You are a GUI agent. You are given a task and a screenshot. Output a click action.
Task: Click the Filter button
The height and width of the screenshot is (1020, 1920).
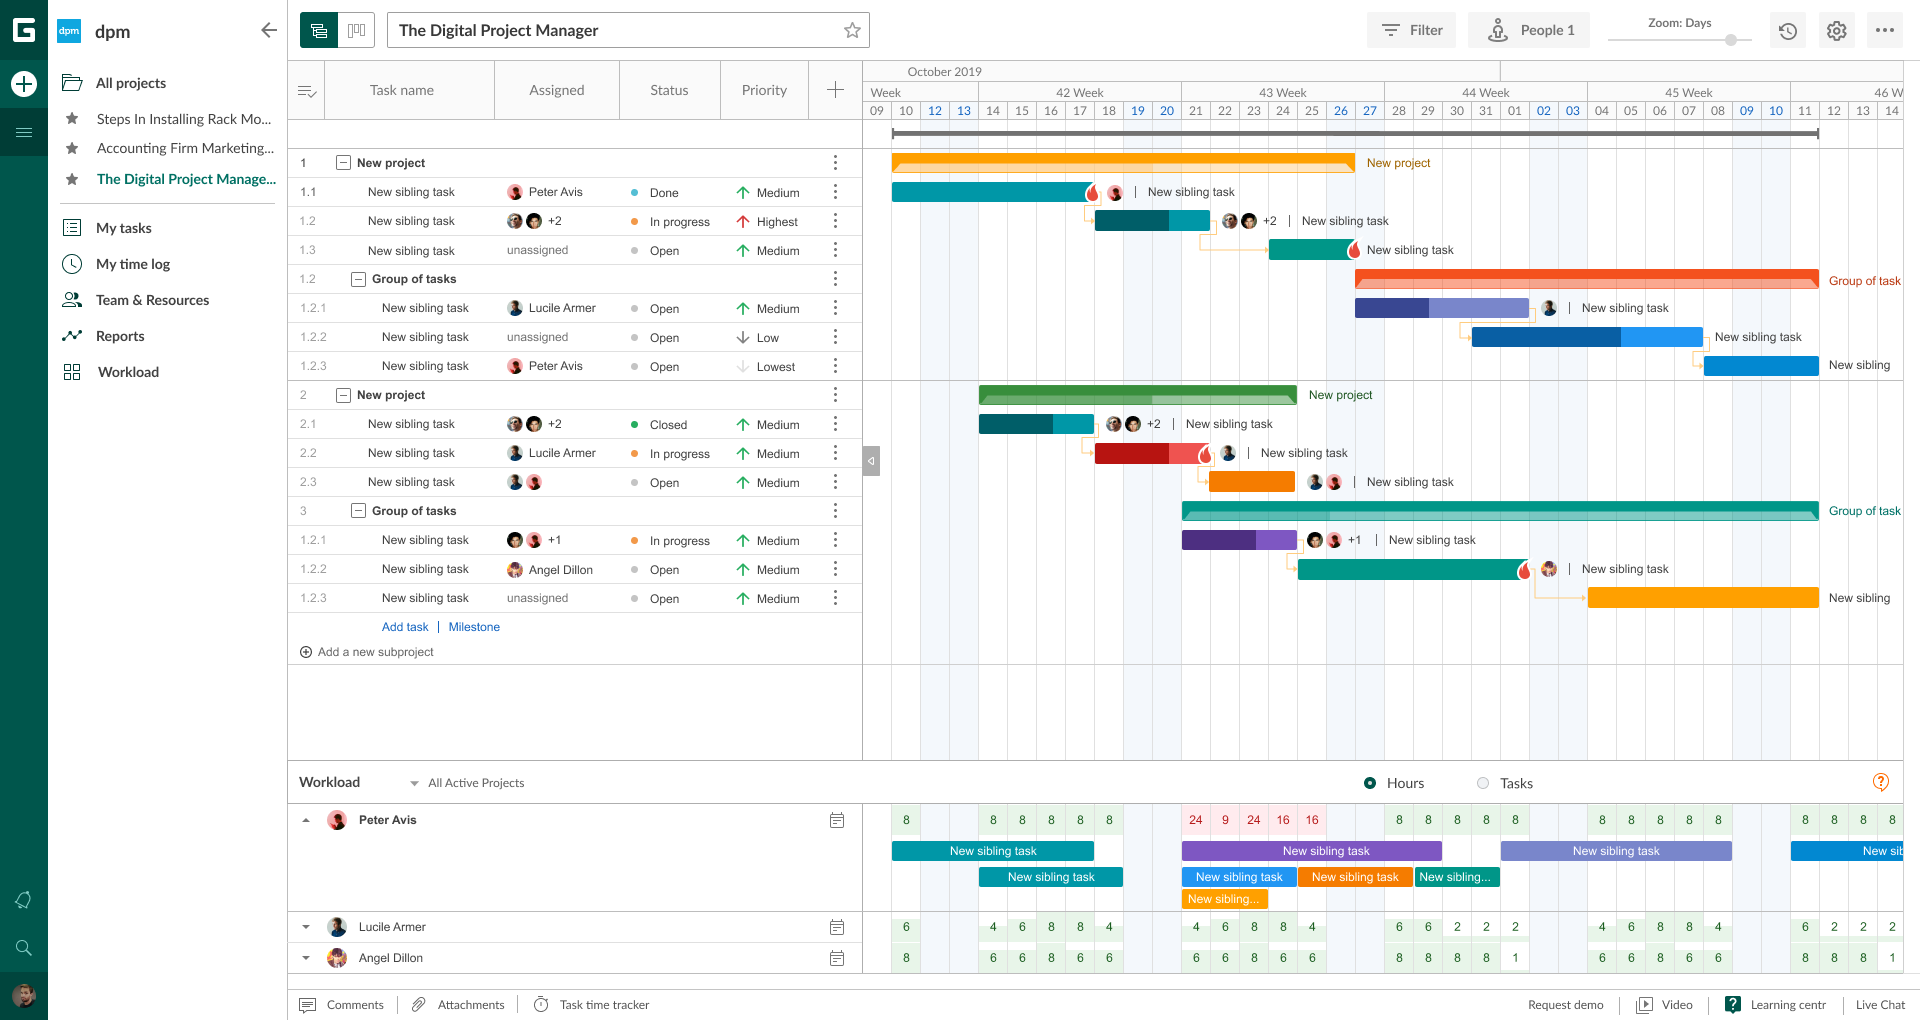coord(1411,31)
